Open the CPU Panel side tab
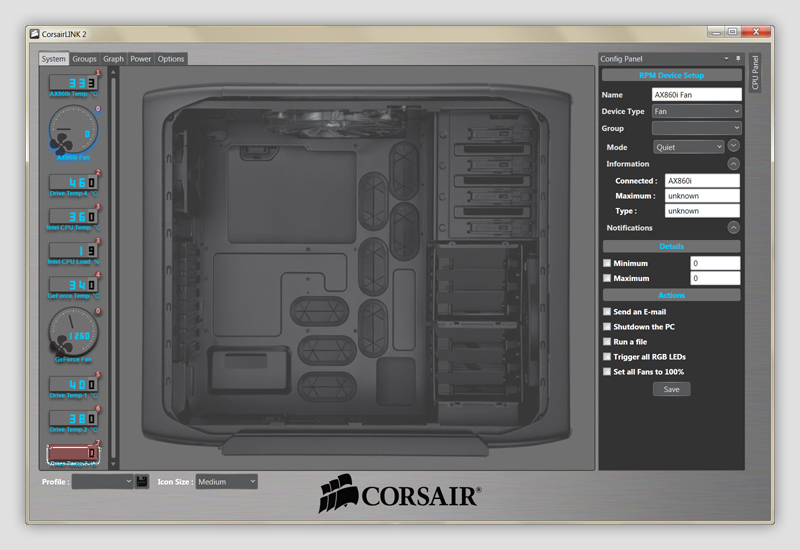Screen dimensions: 800x550 [x=755, y=72]
